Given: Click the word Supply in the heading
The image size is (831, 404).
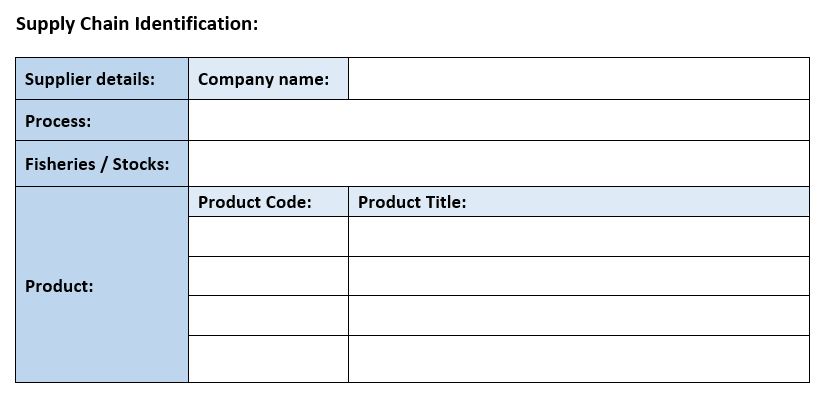Looking at the screenshot, I should coord(43,24).
